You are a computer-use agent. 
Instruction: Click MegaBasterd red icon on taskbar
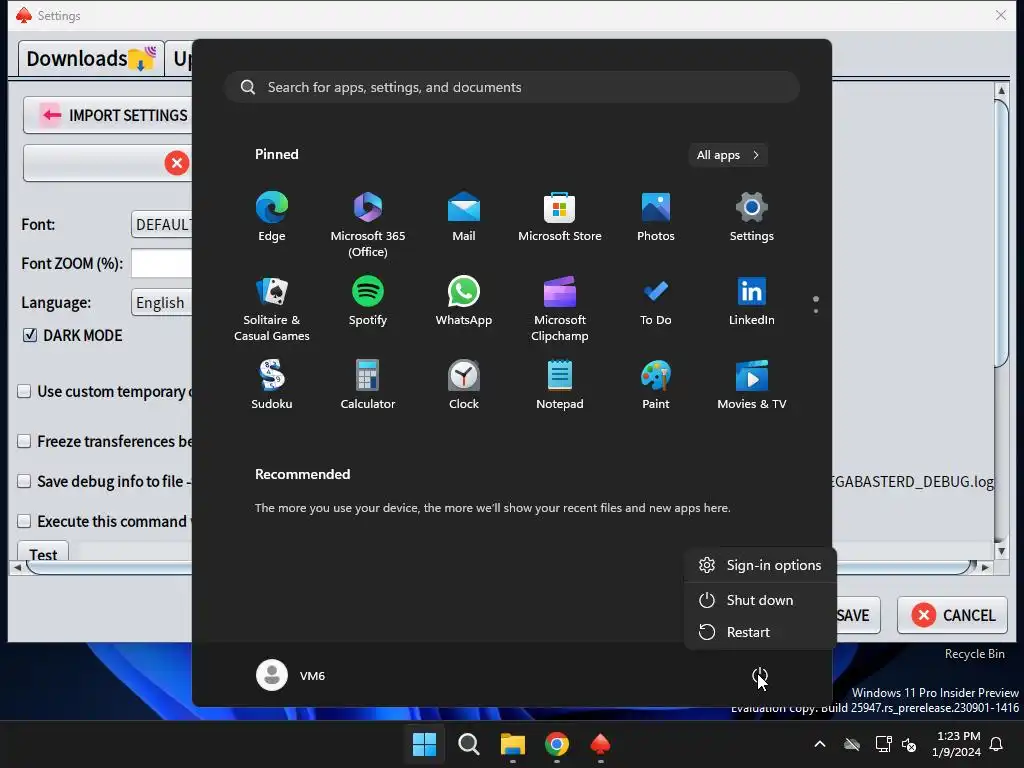600,744
